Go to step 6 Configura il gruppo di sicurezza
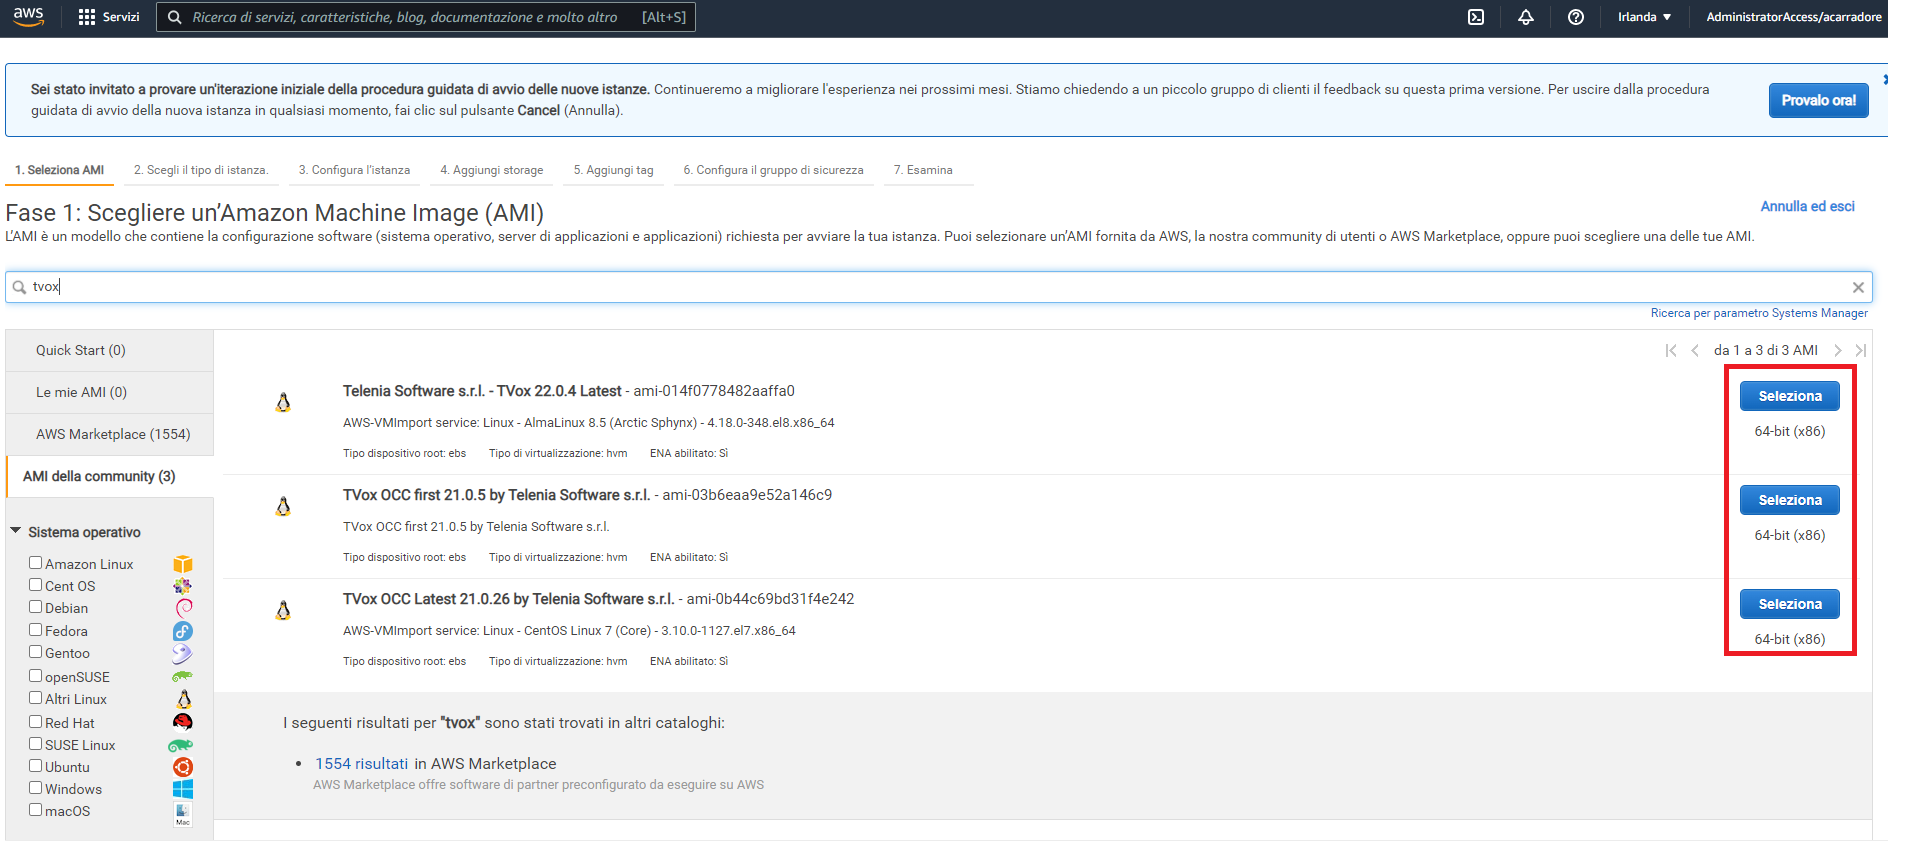 (773, 170)
